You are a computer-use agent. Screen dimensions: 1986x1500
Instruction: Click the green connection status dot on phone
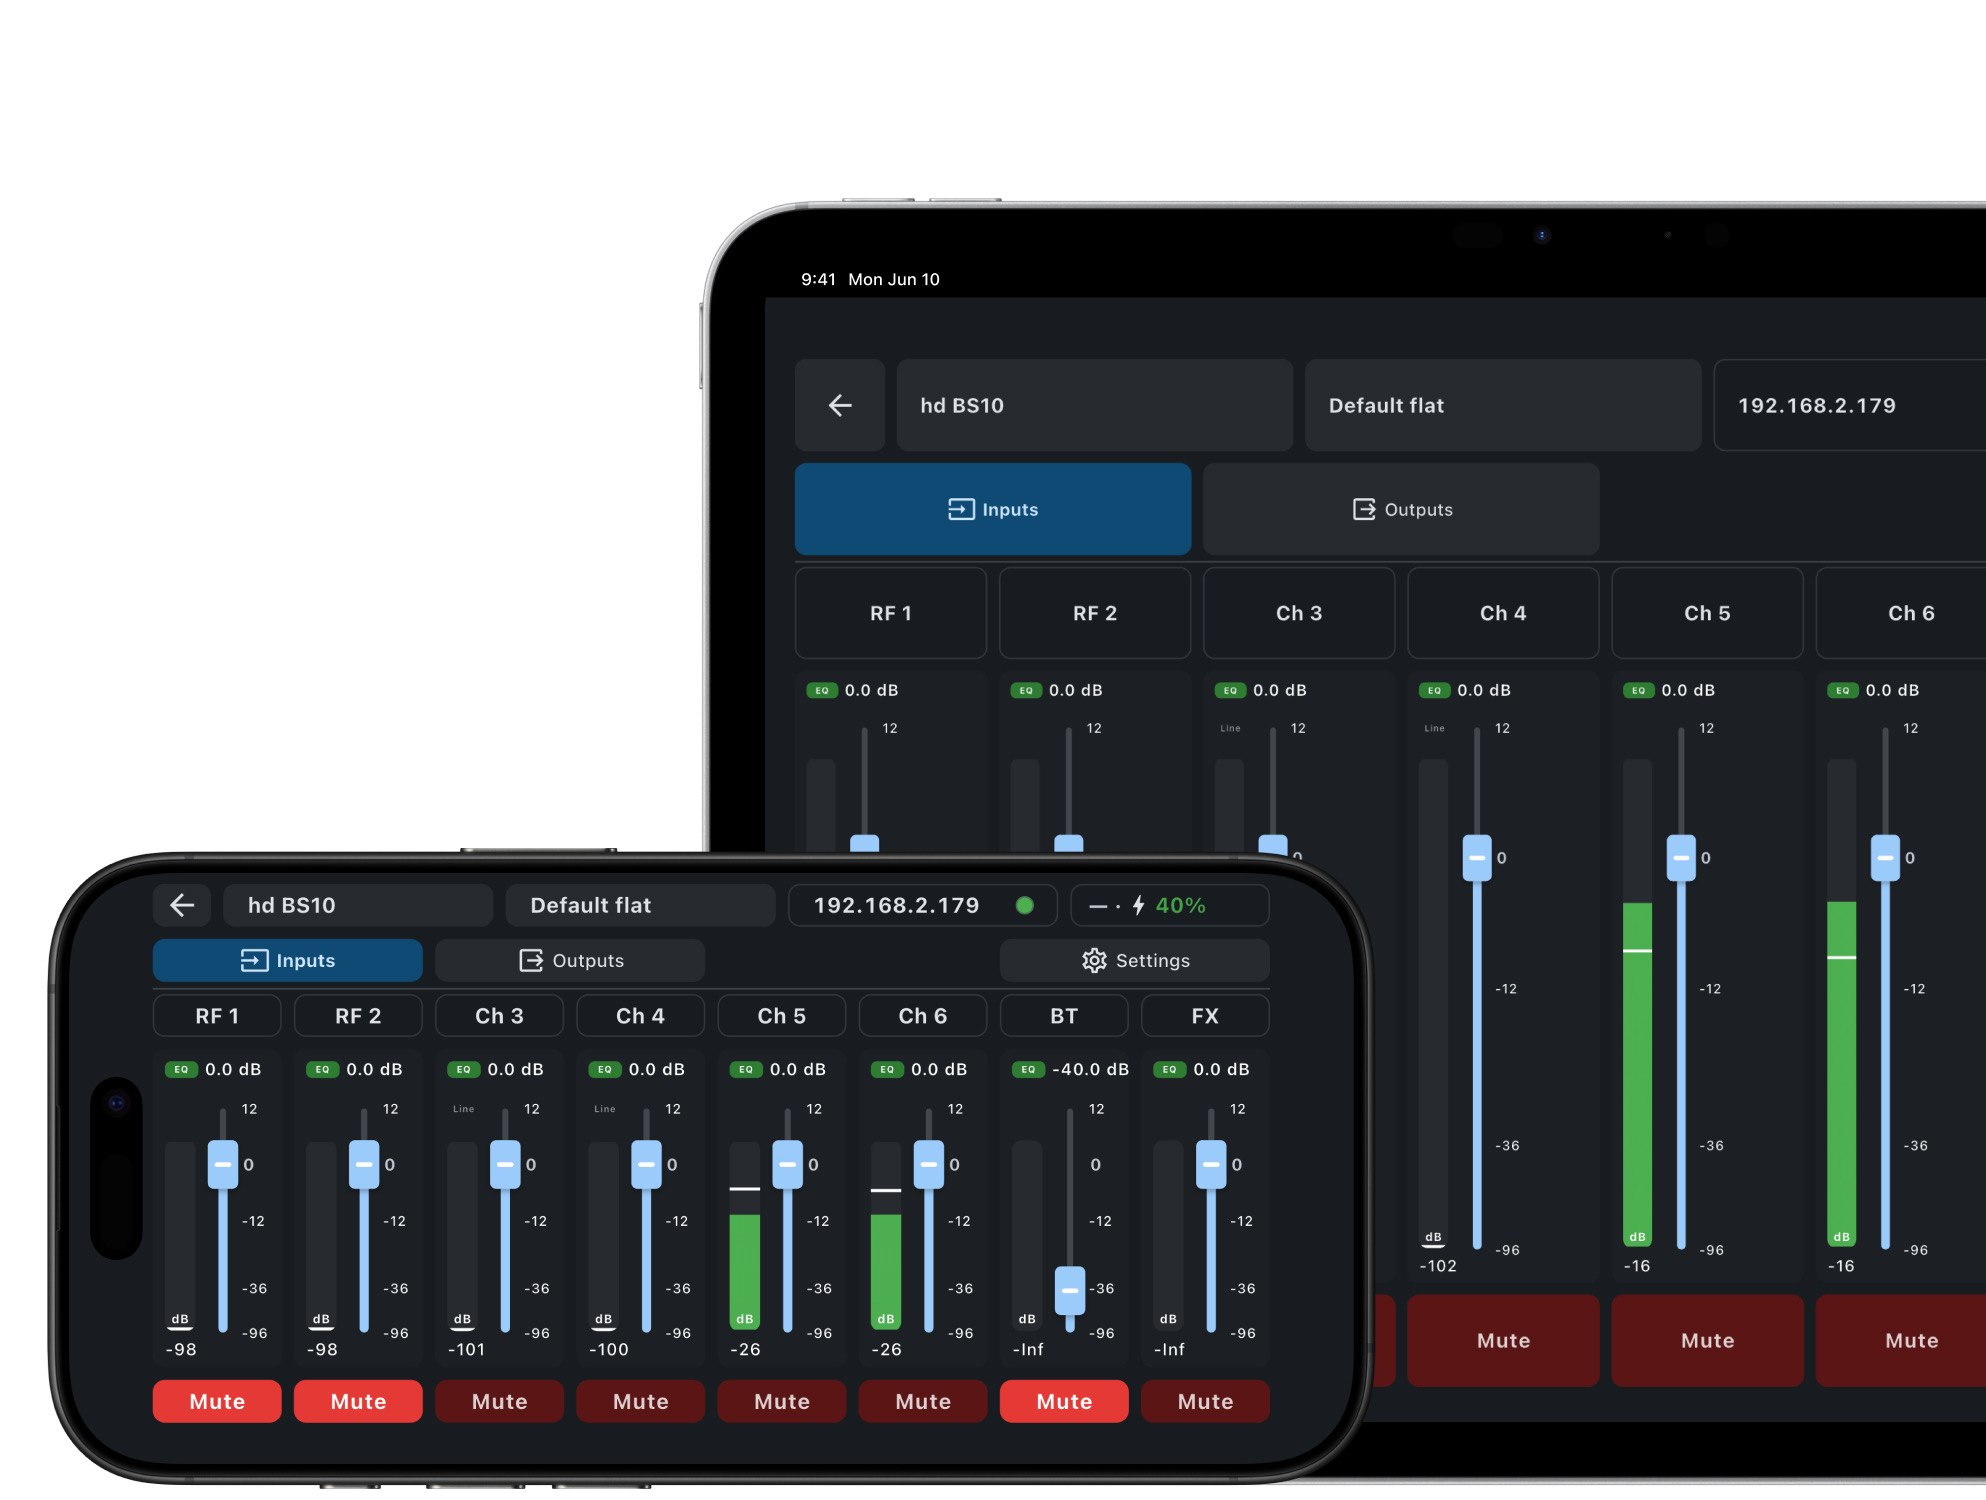pyautogui.click(x=1024, y=905)
